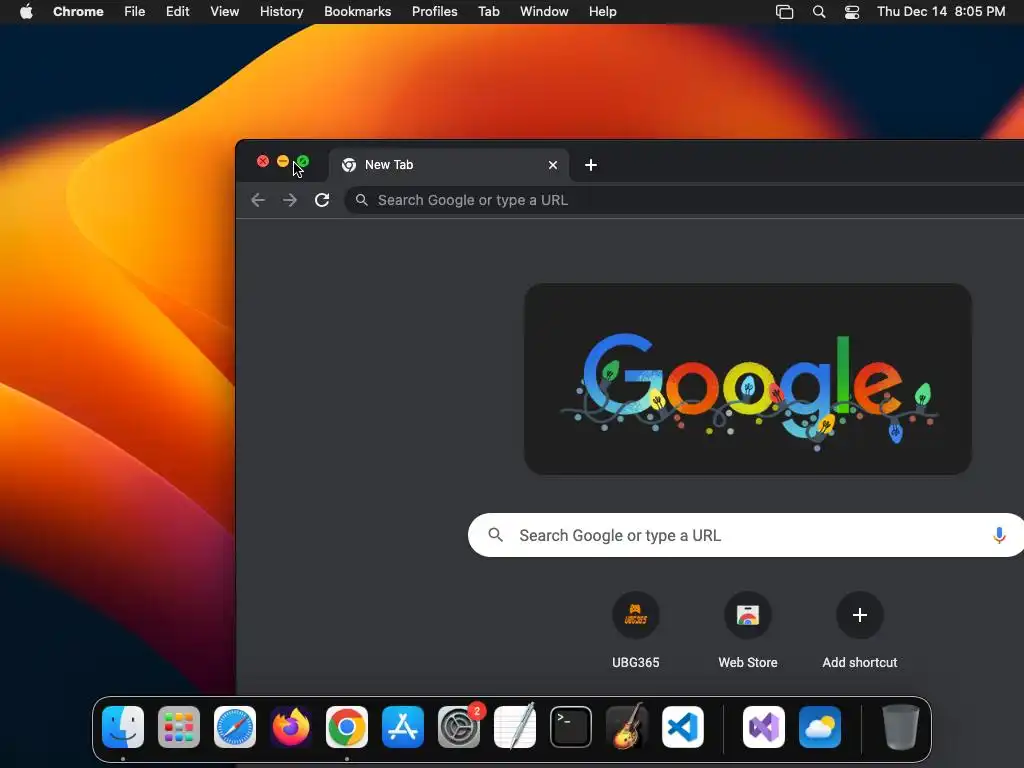Viewport: 1024px width, 768px height.
Task: Launch Safari from the dock
Action: (235, 727)
